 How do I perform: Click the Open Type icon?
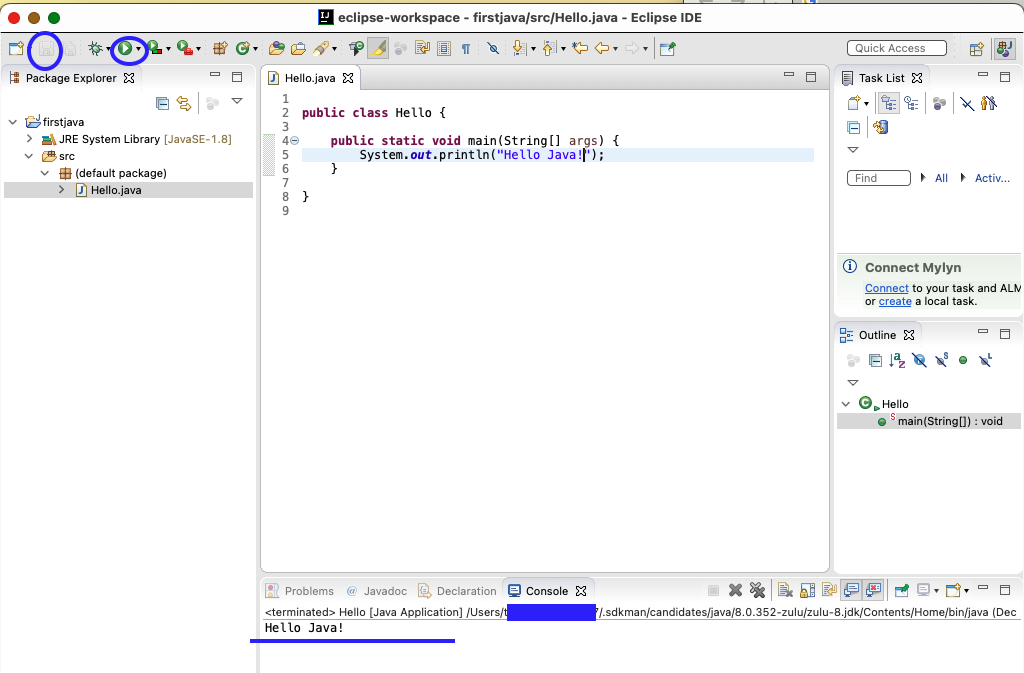pos(277,48)
